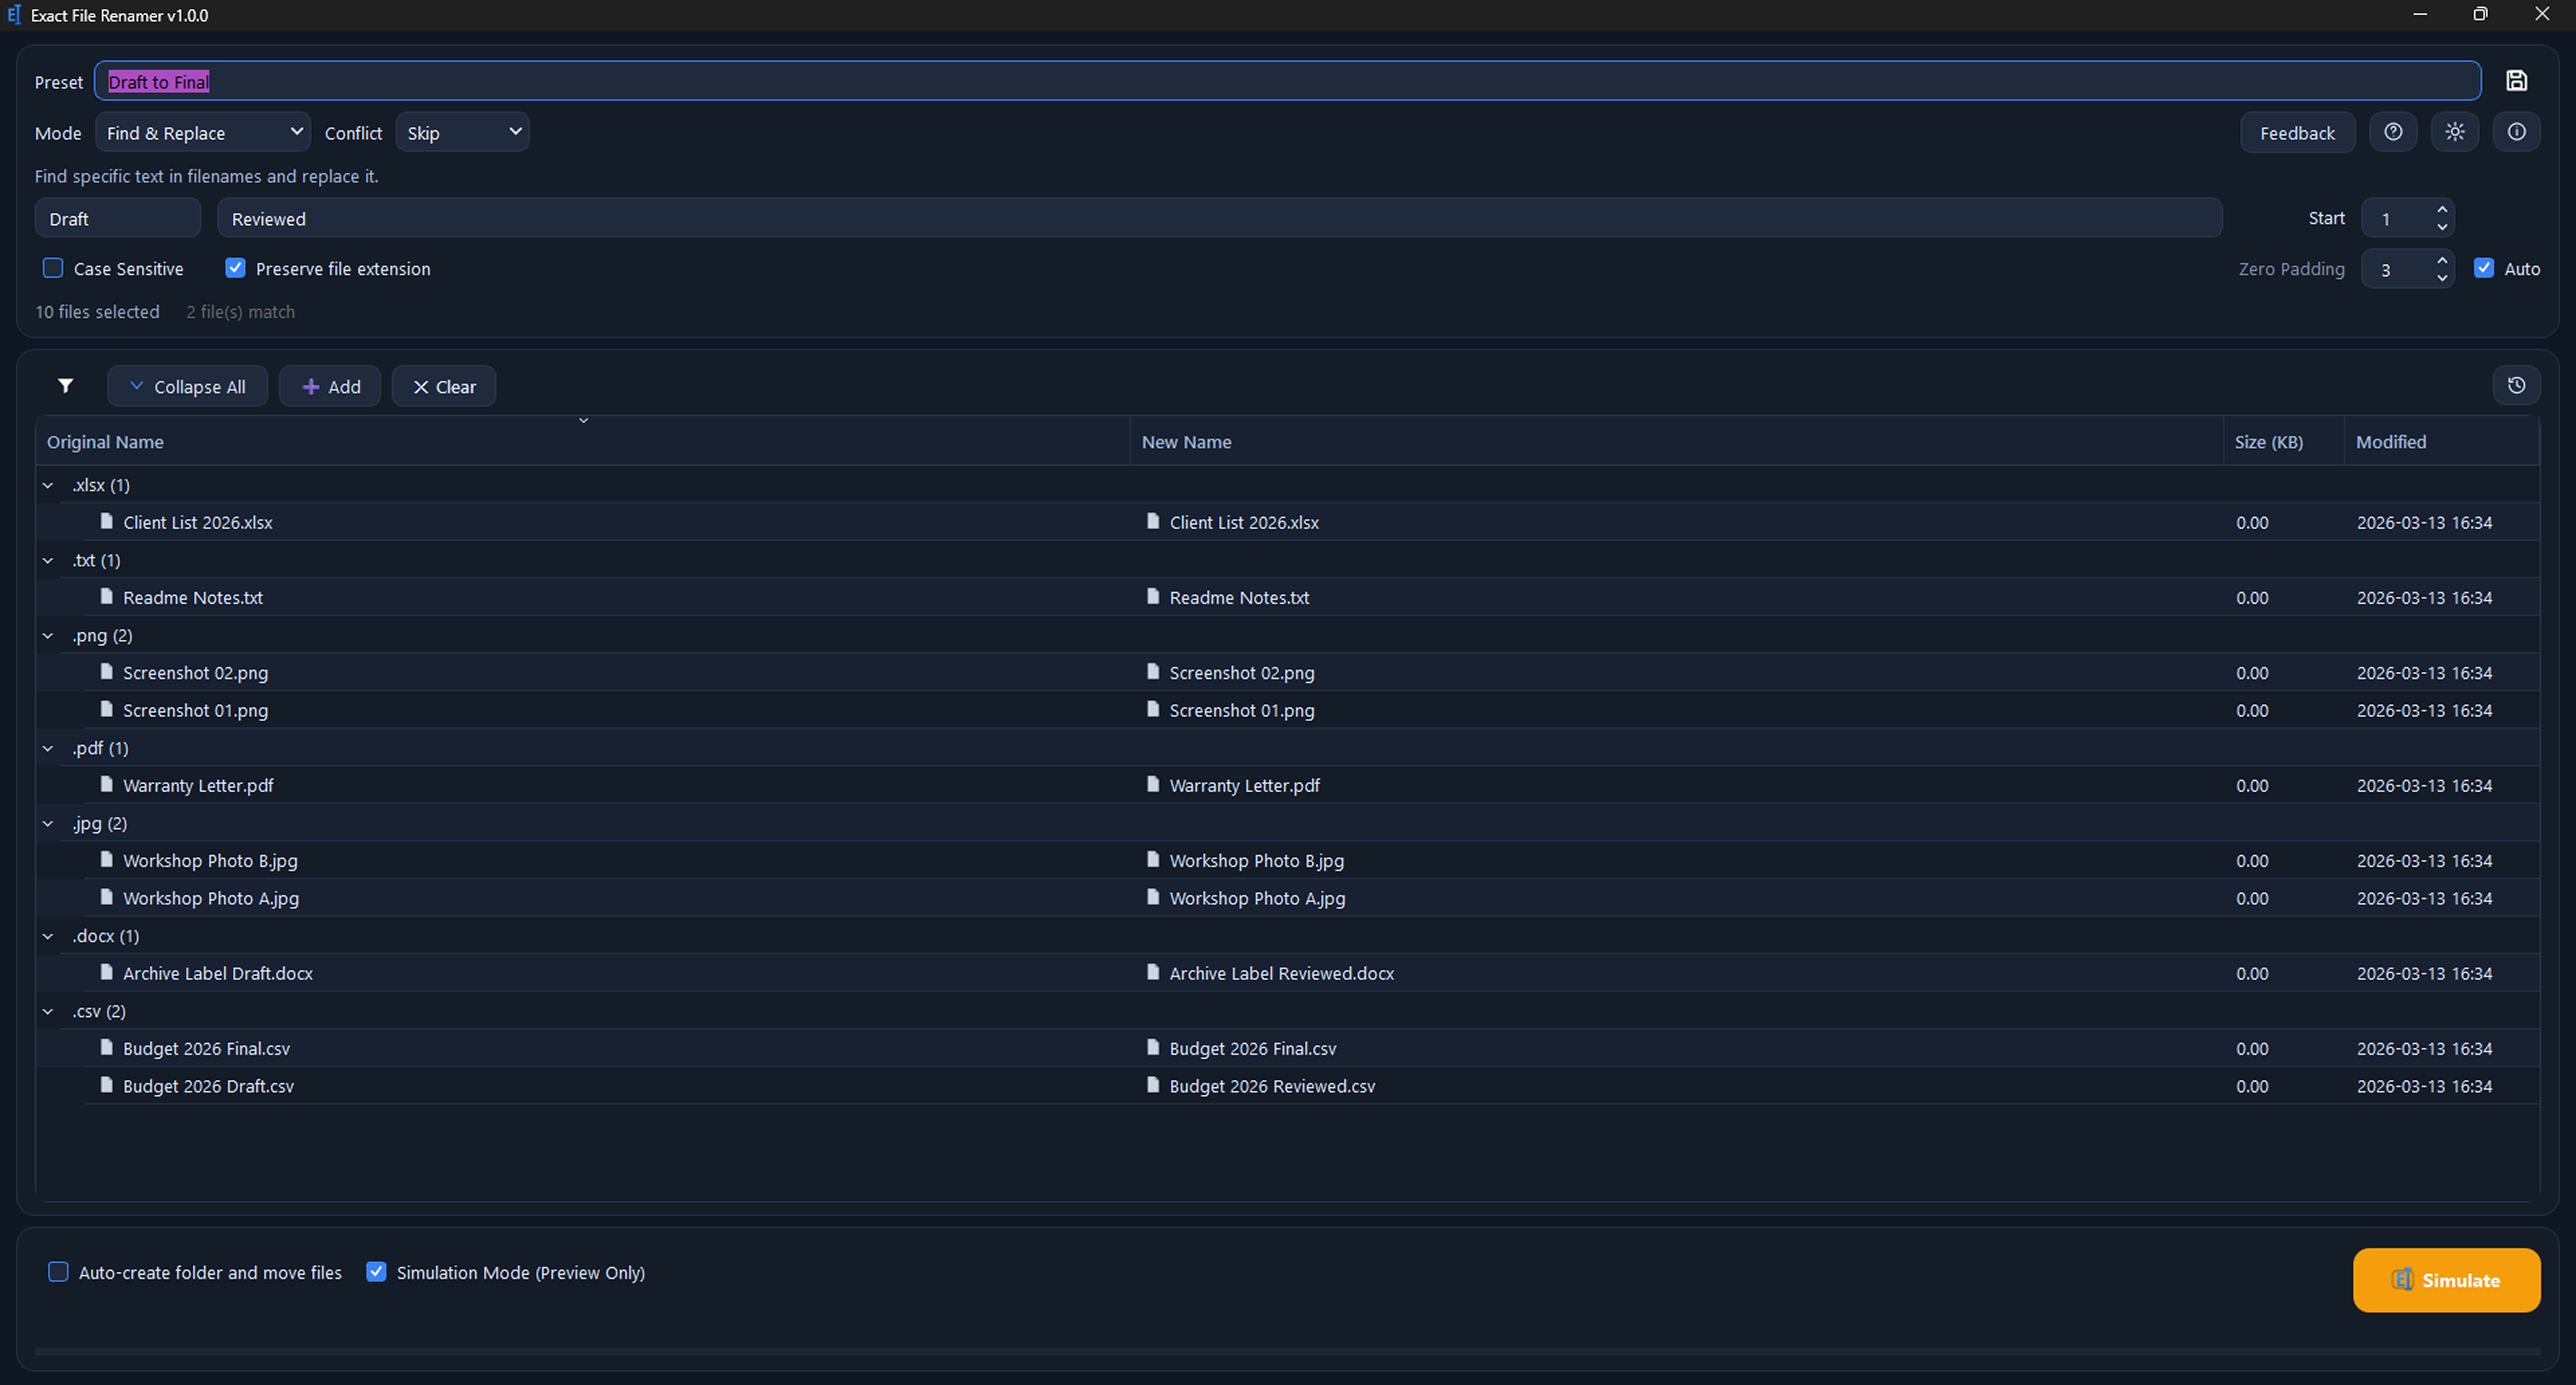Collapse the .csv file group
The height and width of the screenshot is (1385, 2576).
pyautogui.click(x=47, y=1011)
